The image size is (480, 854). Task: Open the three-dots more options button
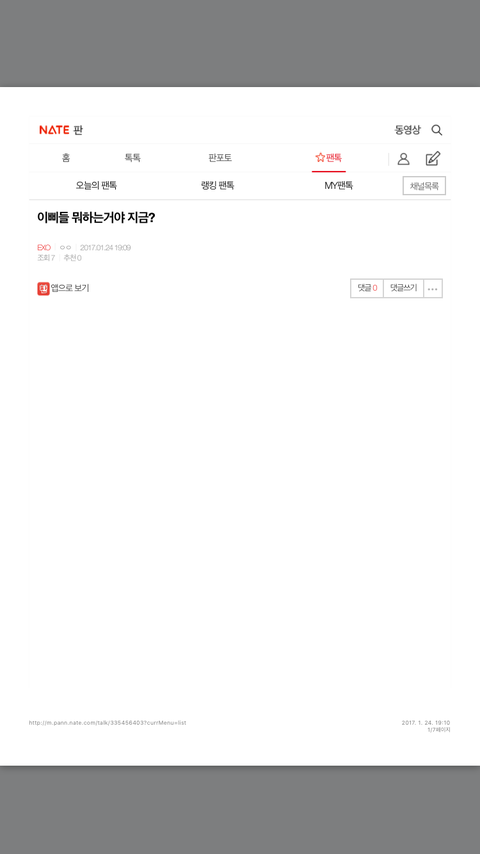(x=433, y=289)
